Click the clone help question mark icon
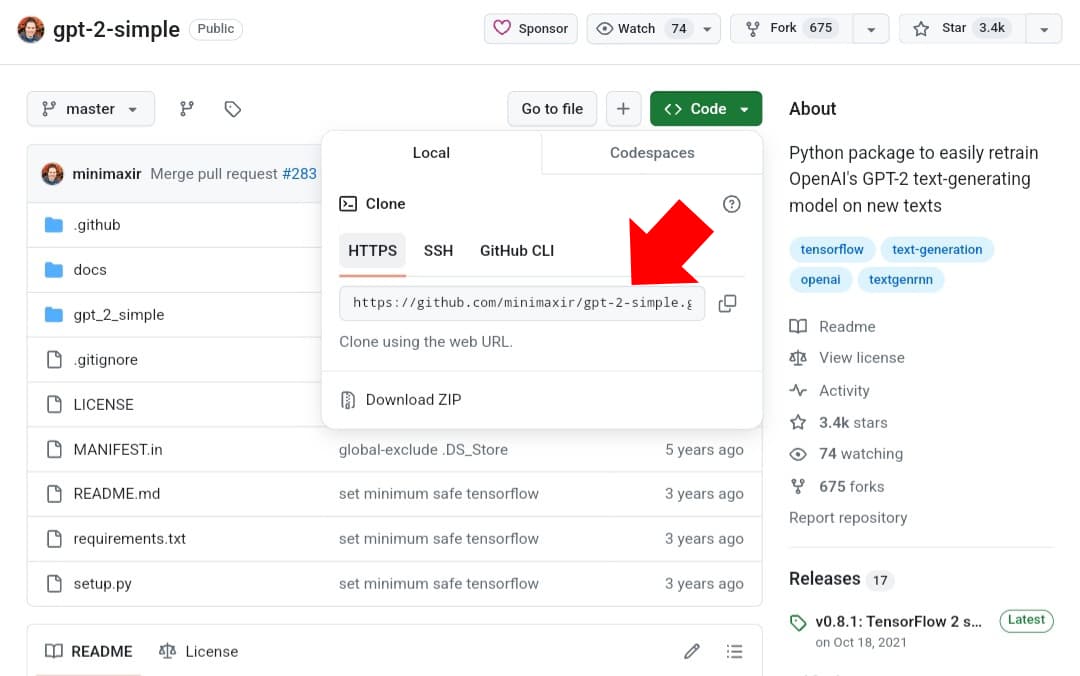This screenshot has height=676, width=1080. pyautogui.click(x=731, y=204)
